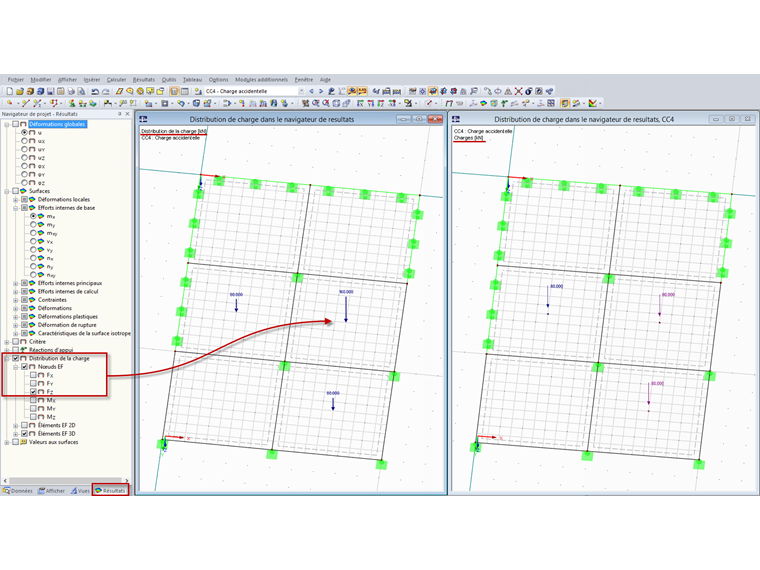Collapse Efforts internes de base node
760x570 pixels.
click(16, 208)
